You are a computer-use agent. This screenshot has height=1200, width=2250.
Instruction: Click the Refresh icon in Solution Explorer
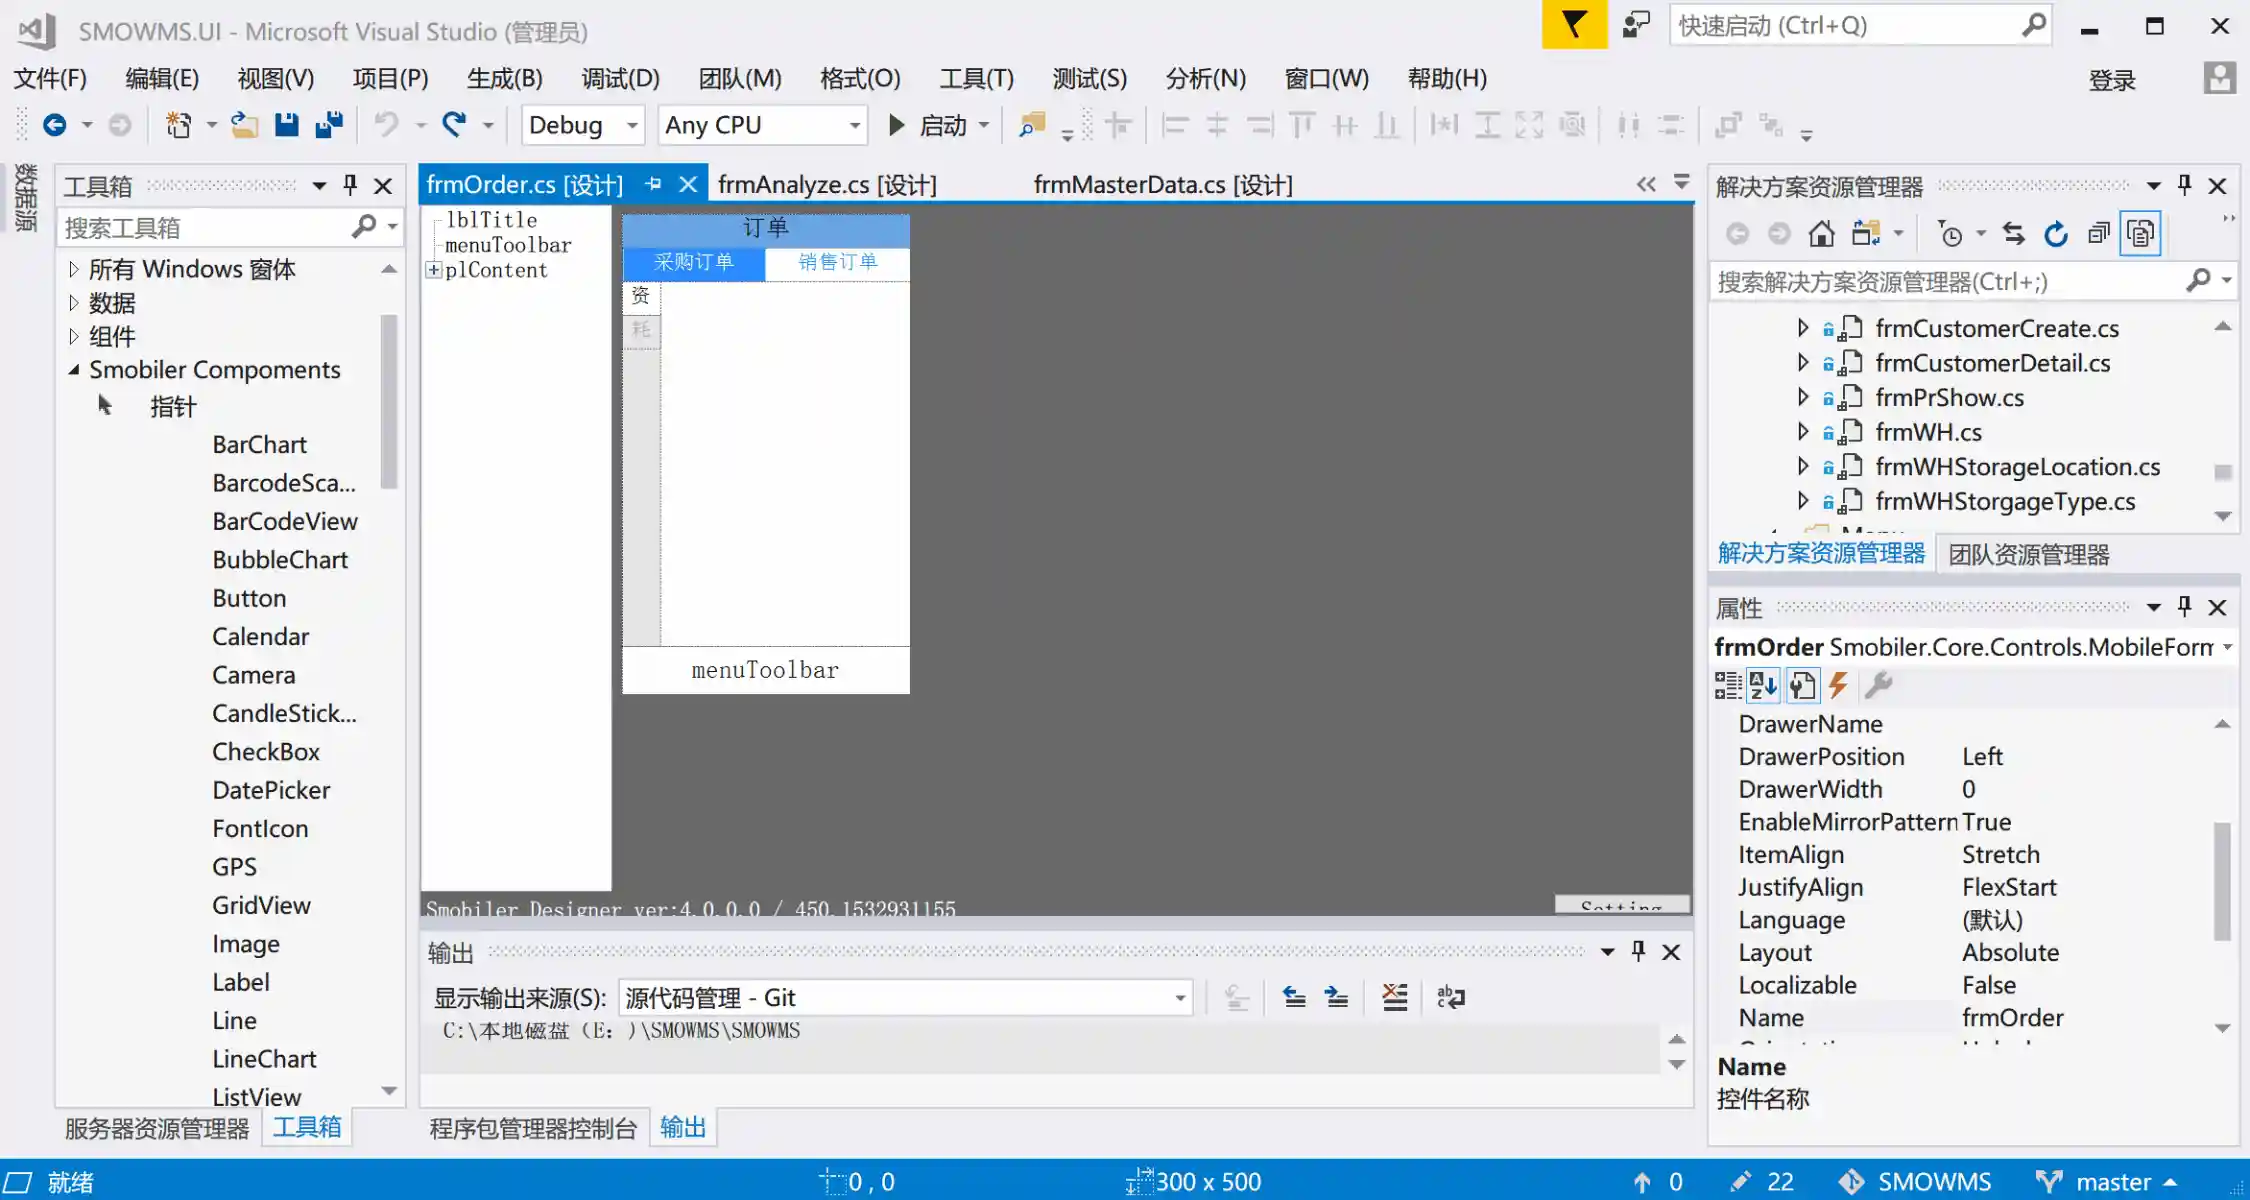click(x=2056, y=234)
